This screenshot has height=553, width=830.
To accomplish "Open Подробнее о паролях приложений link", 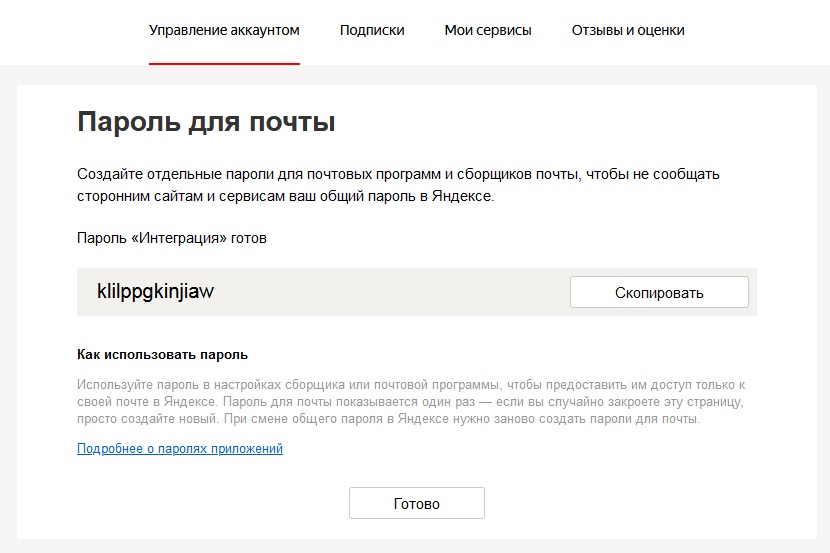I will 180,449.
